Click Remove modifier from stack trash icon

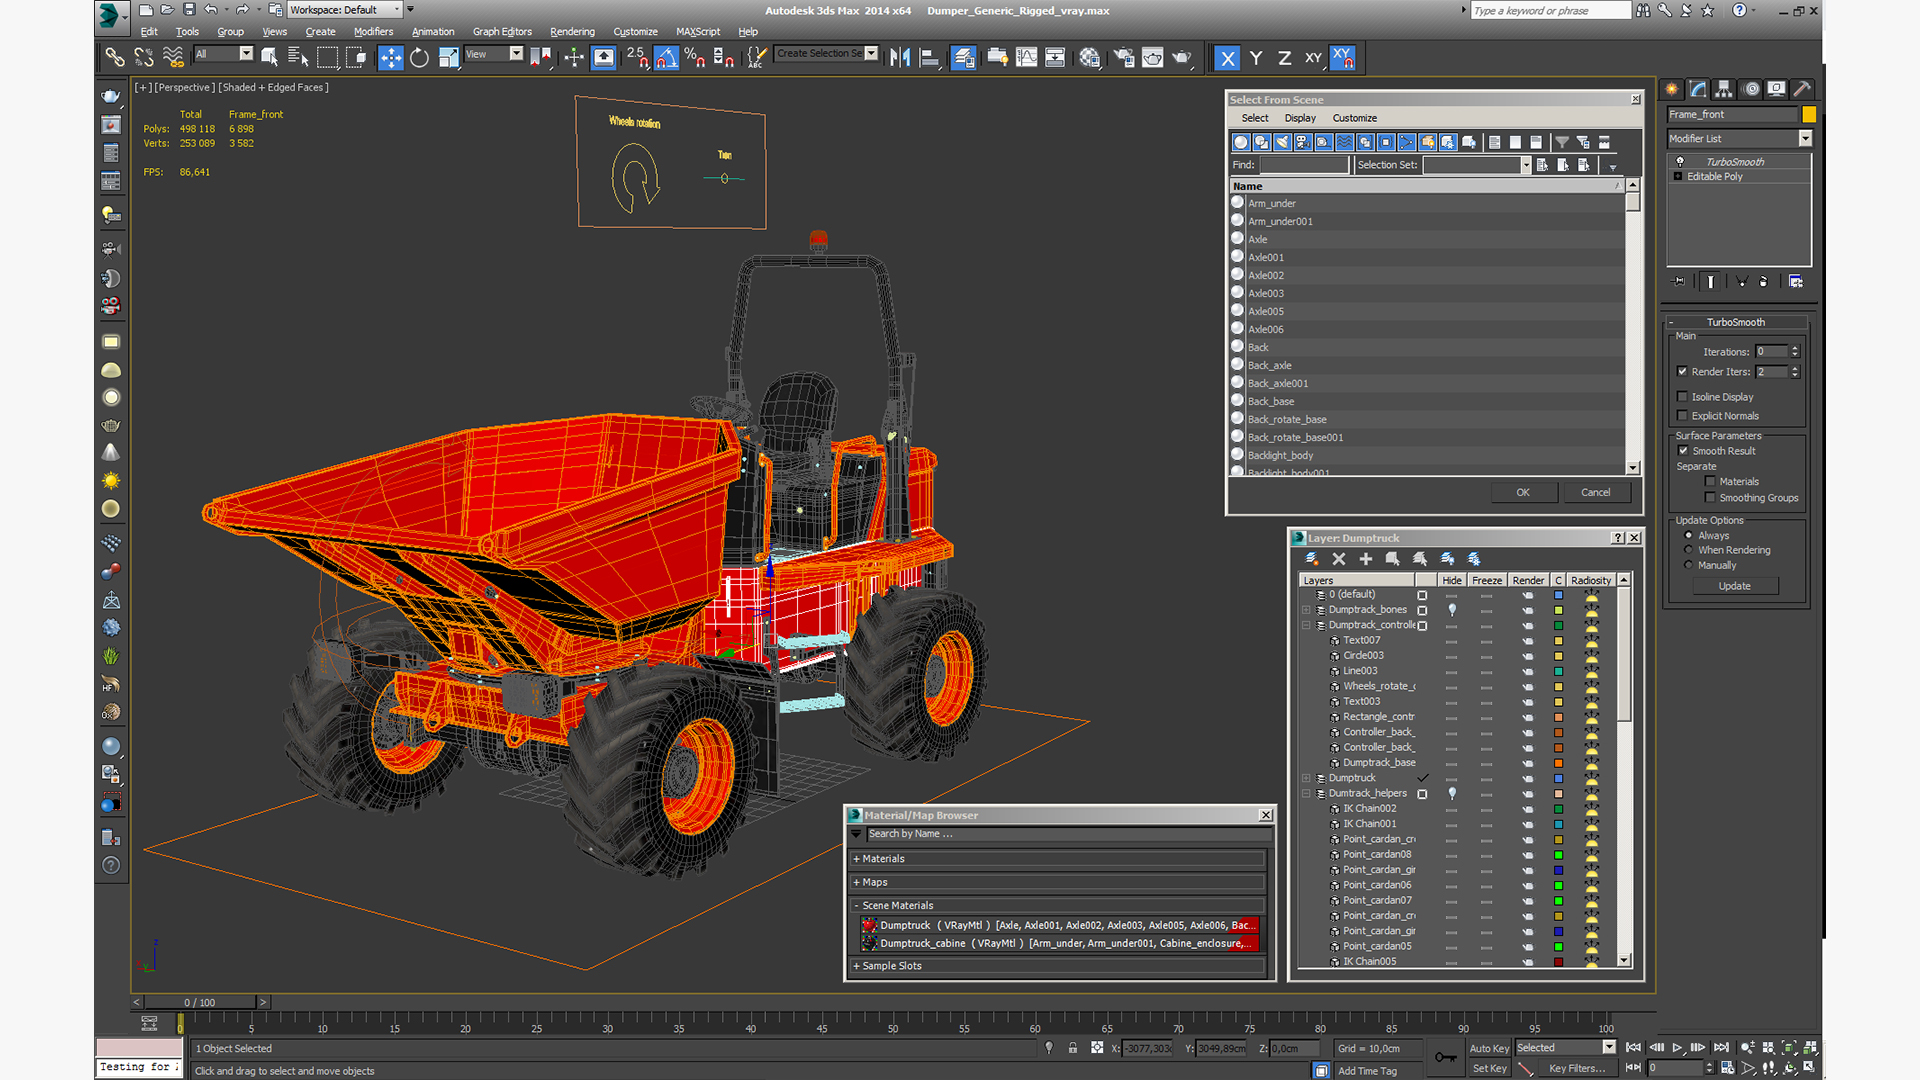(x=1763, y=282)
